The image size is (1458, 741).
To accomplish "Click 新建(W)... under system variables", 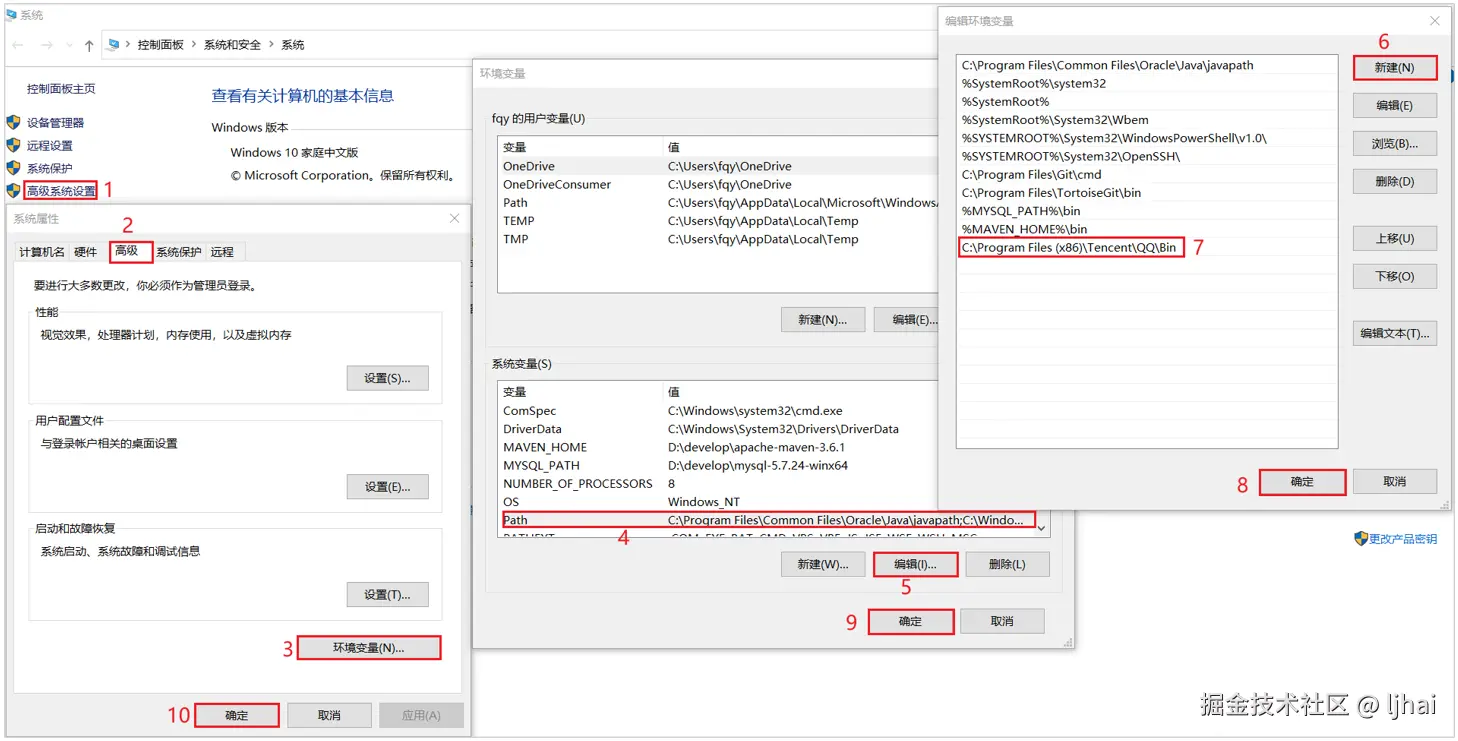I will [x=822, y=565].
